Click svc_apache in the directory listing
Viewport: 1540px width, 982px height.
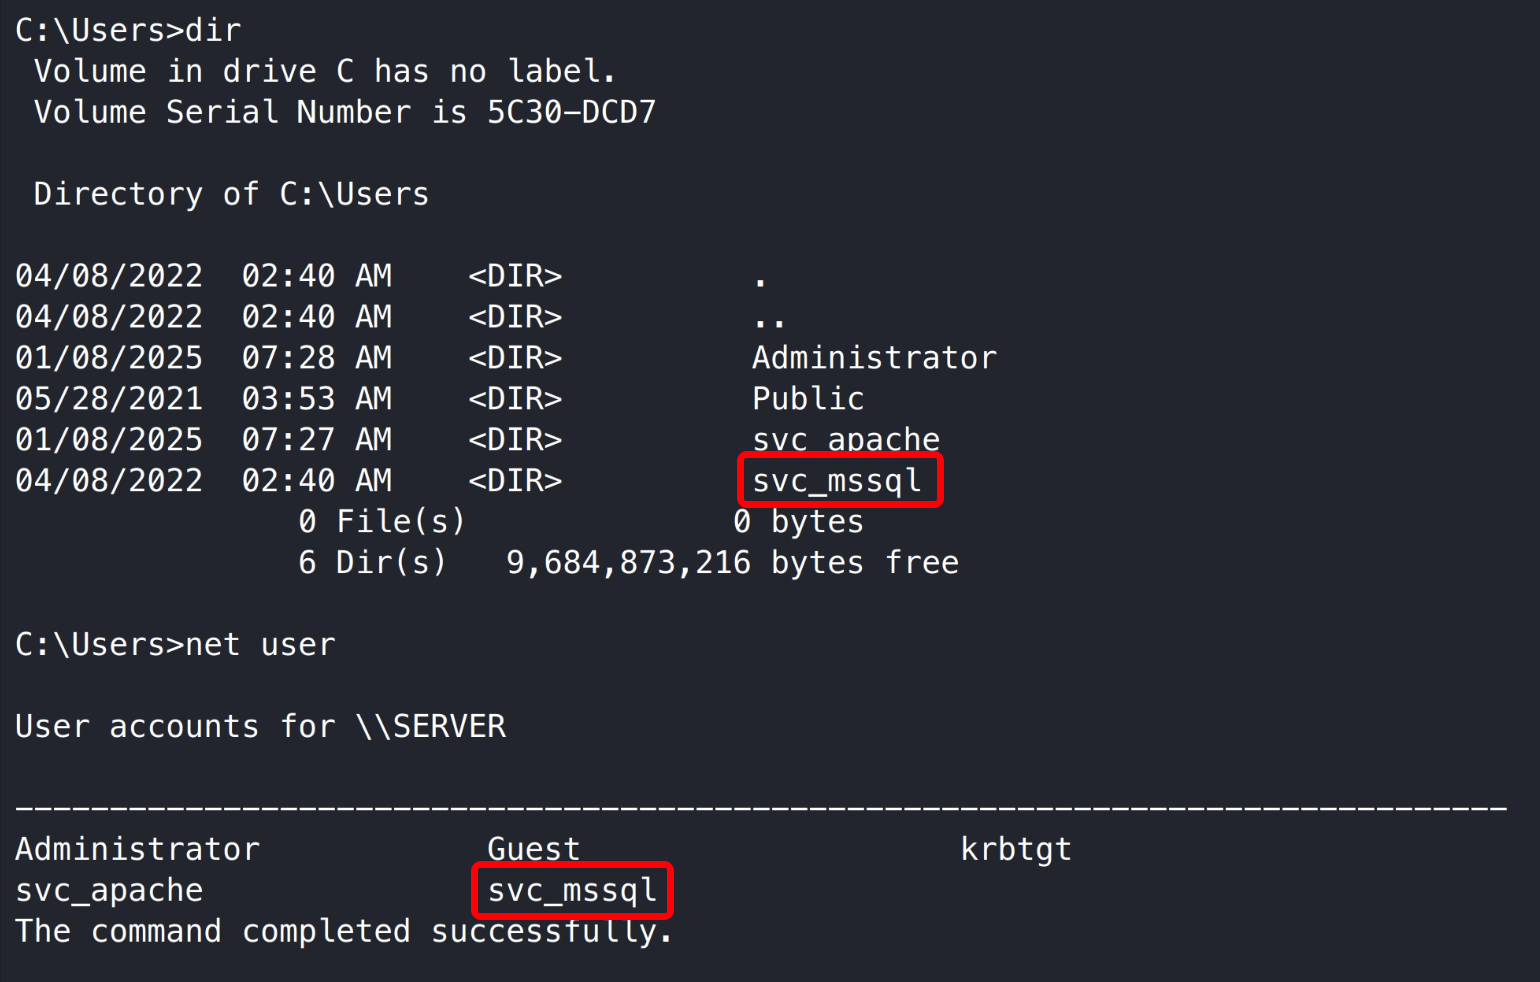click(x=846, y=439)
